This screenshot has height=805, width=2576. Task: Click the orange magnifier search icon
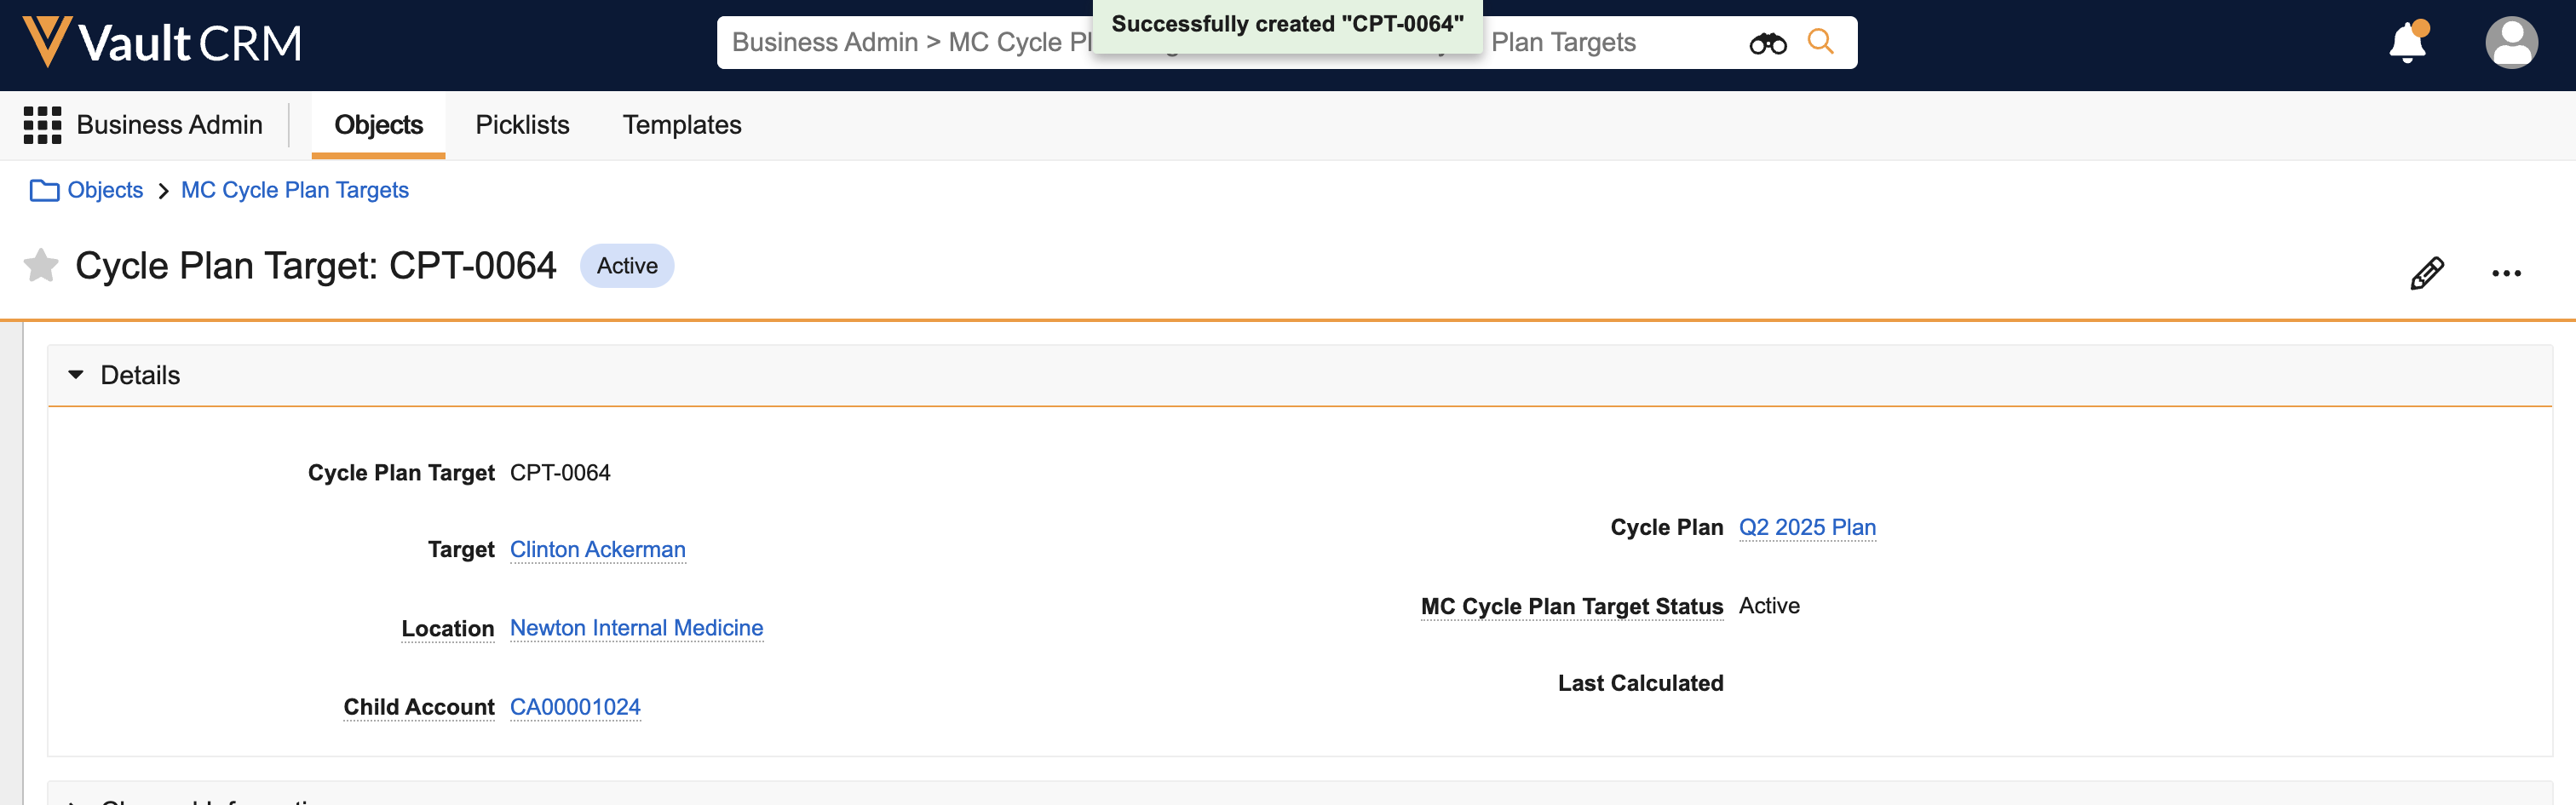coord(1820,42)
